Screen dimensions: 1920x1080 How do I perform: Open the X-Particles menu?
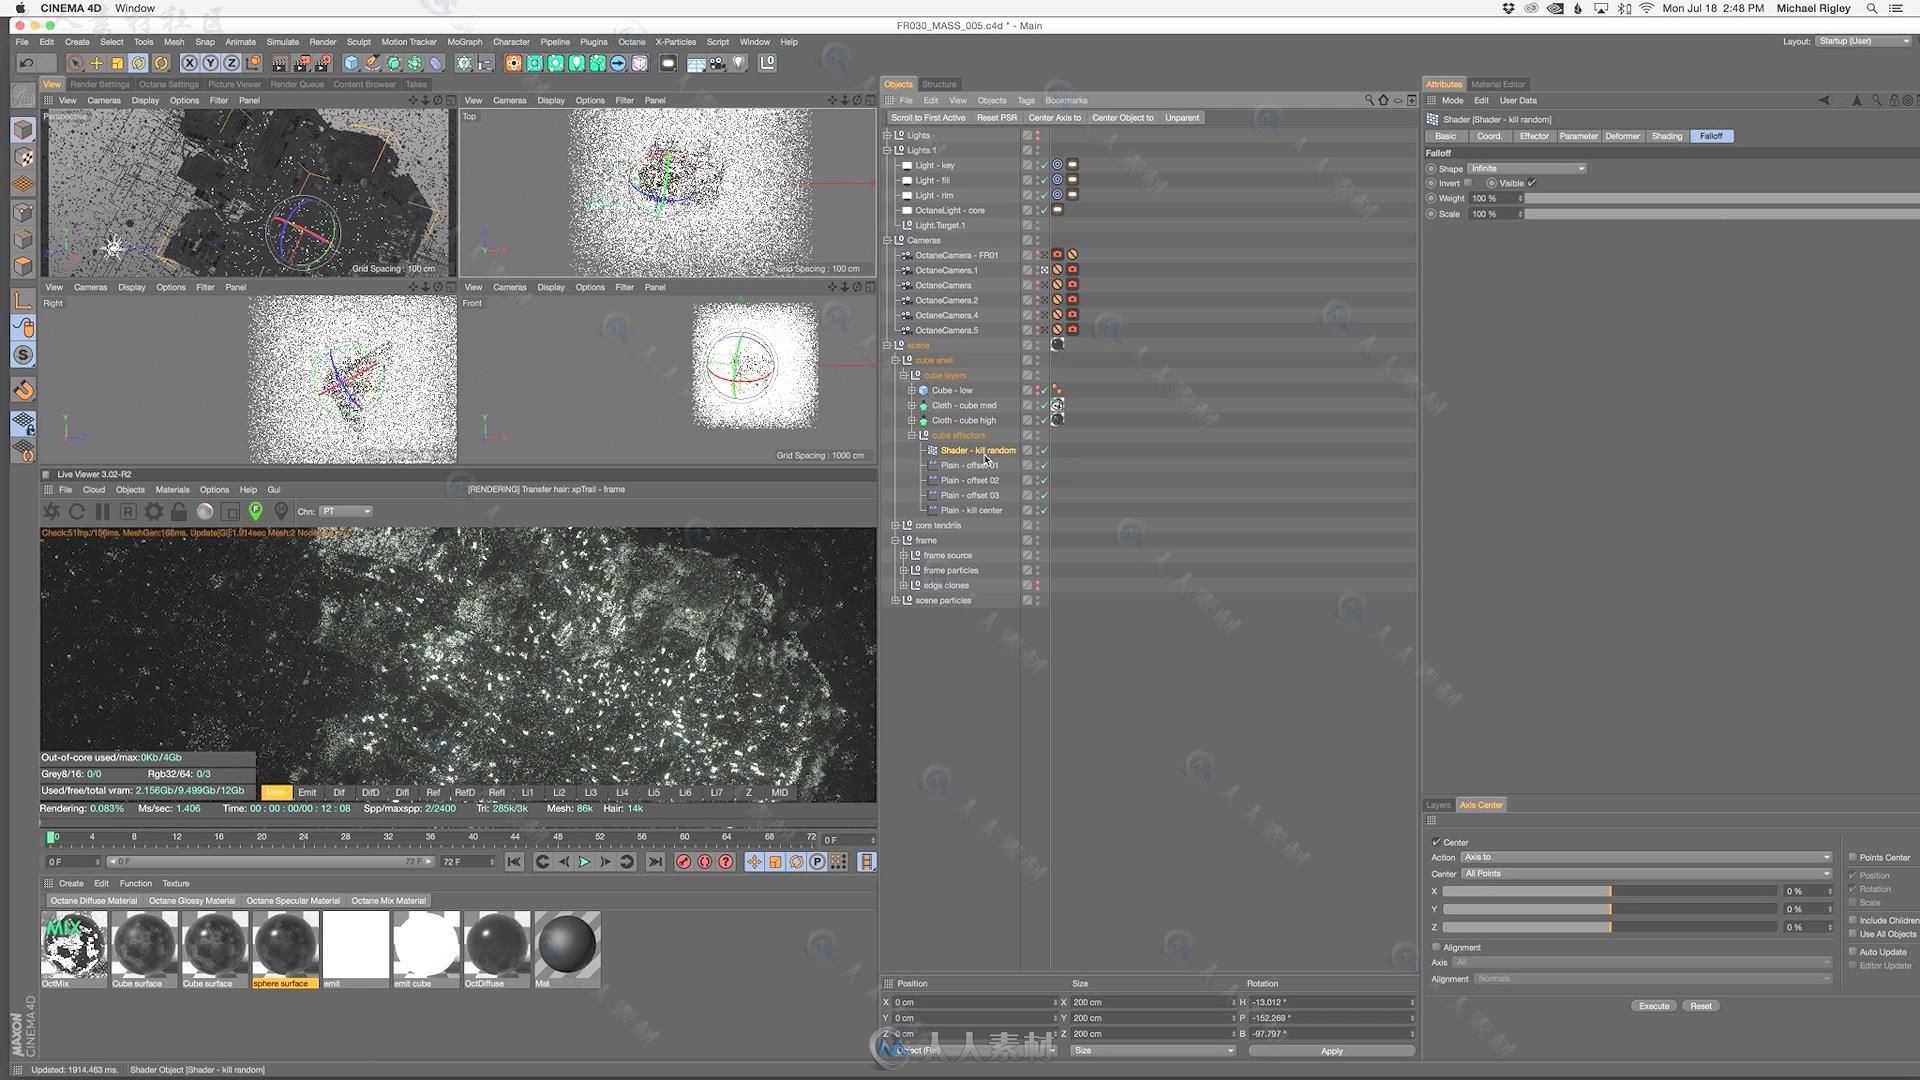pyautogui.click(x=676, y=42)
